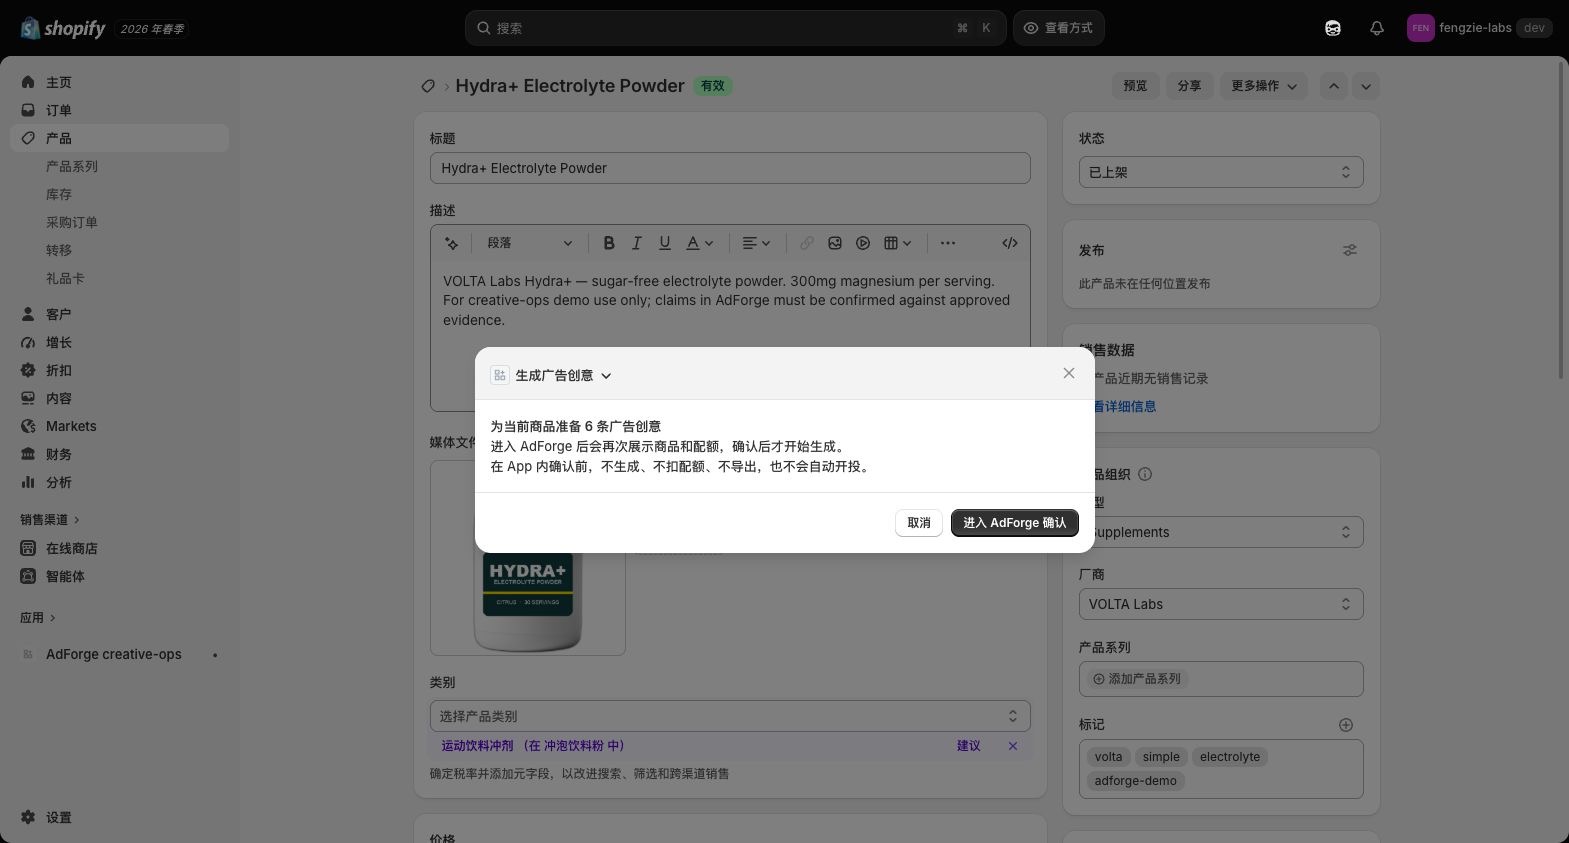Click the product tag breadcrumb icon
This screenshot has width=1569, height=843.
(x=428, y=86)
